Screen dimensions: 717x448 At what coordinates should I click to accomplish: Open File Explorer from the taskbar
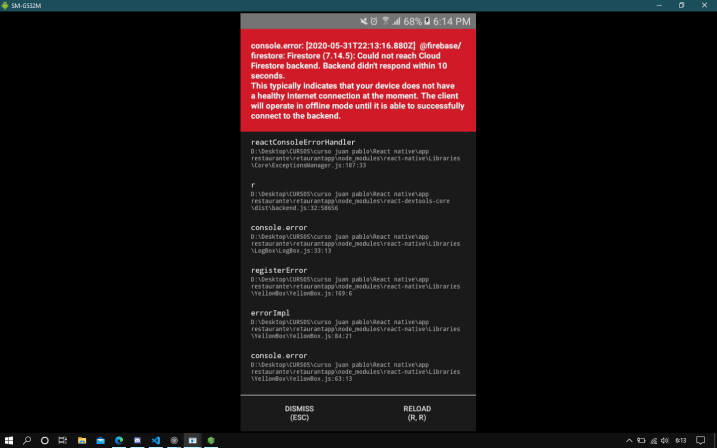pyautogui.click(x=82, y=440)
